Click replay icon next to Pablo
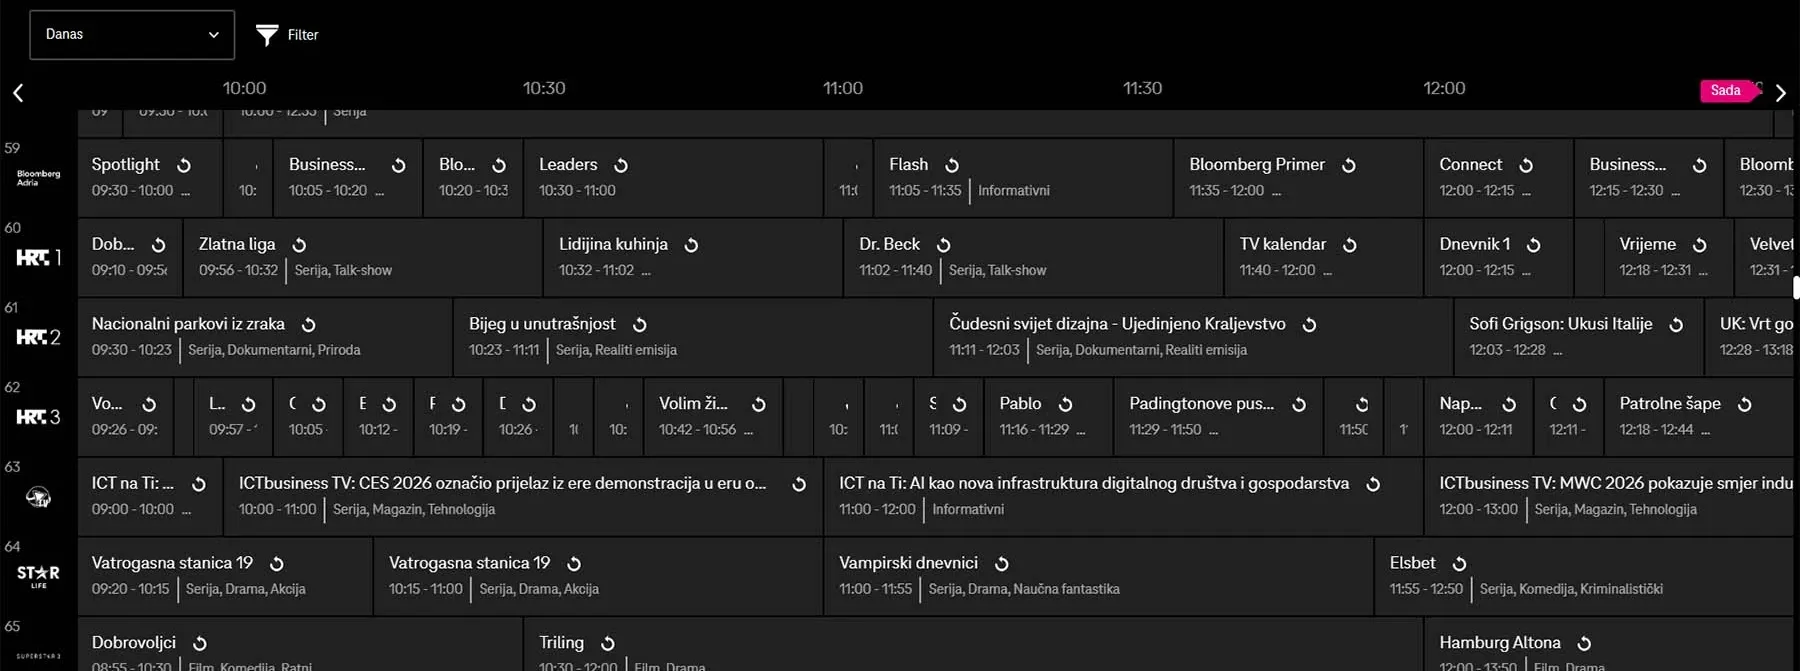The width and height of the screenshot is (1800, 671). [x=1066, y=404]
